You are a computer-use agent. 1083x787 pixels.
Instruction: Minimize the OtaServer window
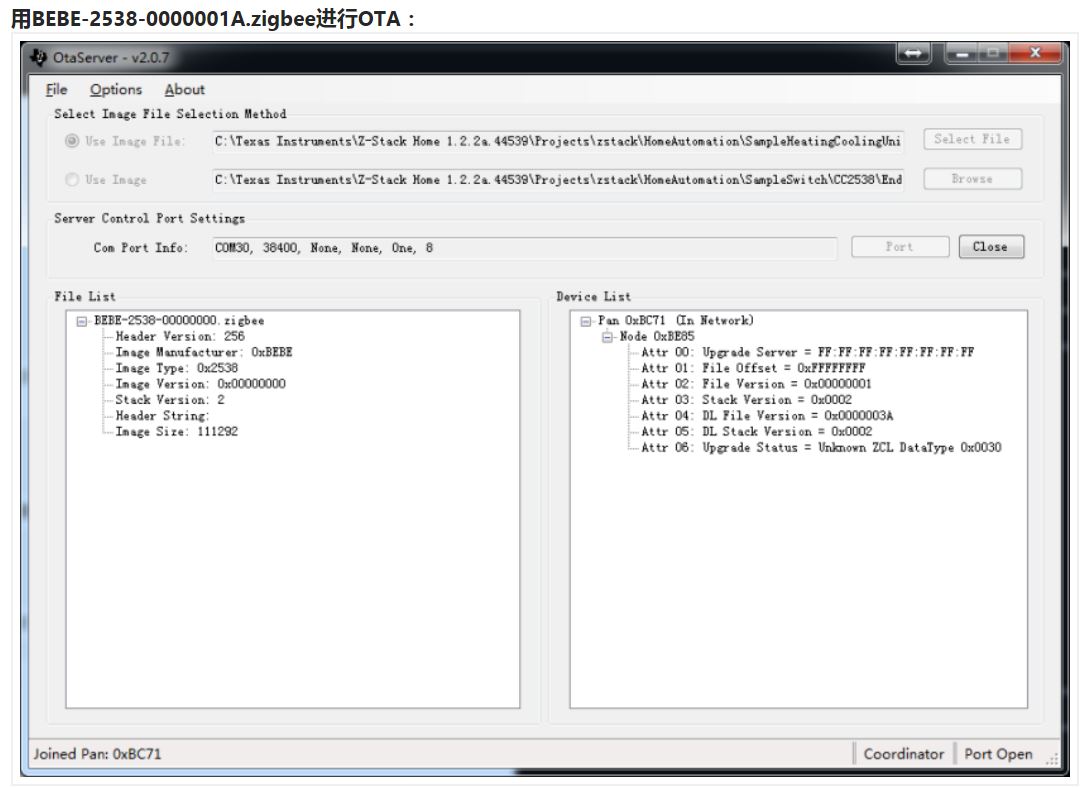click(961, 53)
